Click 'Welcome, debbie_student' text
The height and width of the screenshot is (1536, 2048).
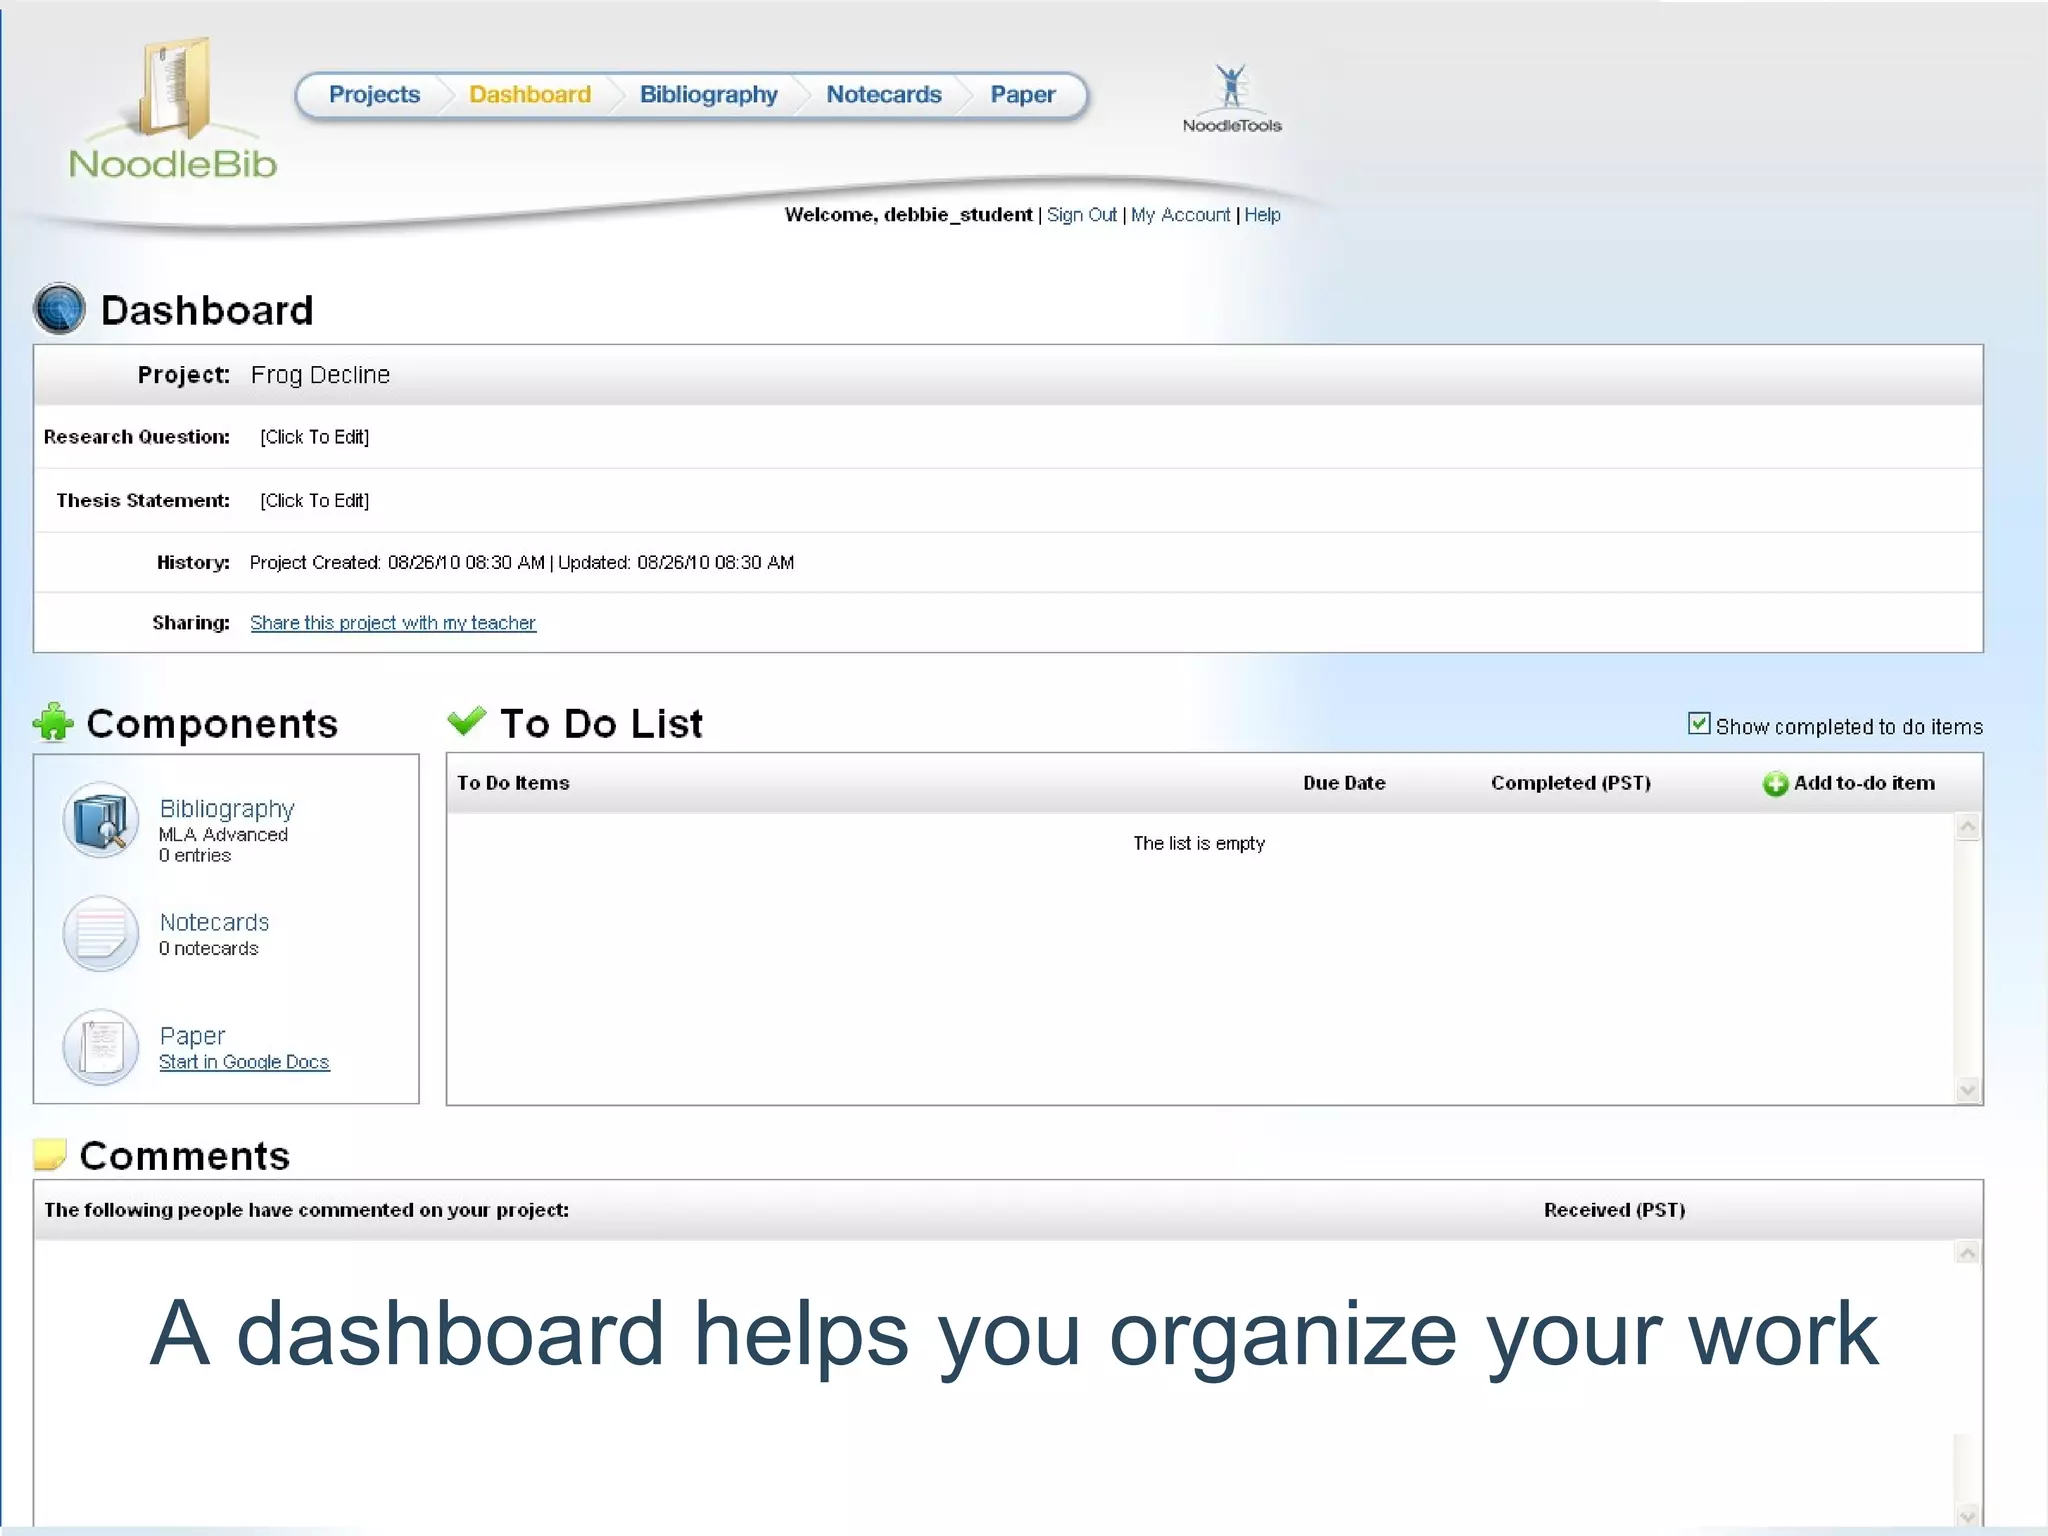[x=908, y=215]
